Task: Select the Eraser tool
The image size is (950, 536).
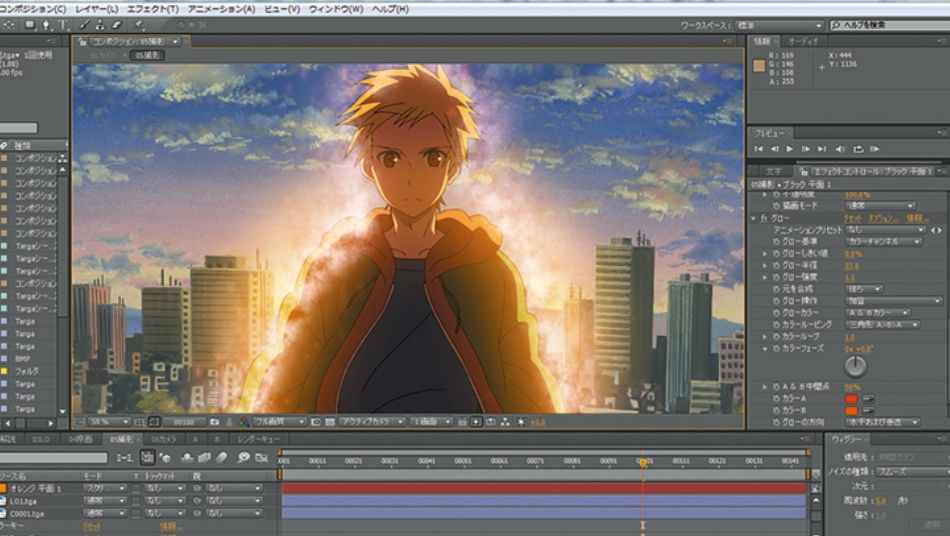Action: coord(117,24)
